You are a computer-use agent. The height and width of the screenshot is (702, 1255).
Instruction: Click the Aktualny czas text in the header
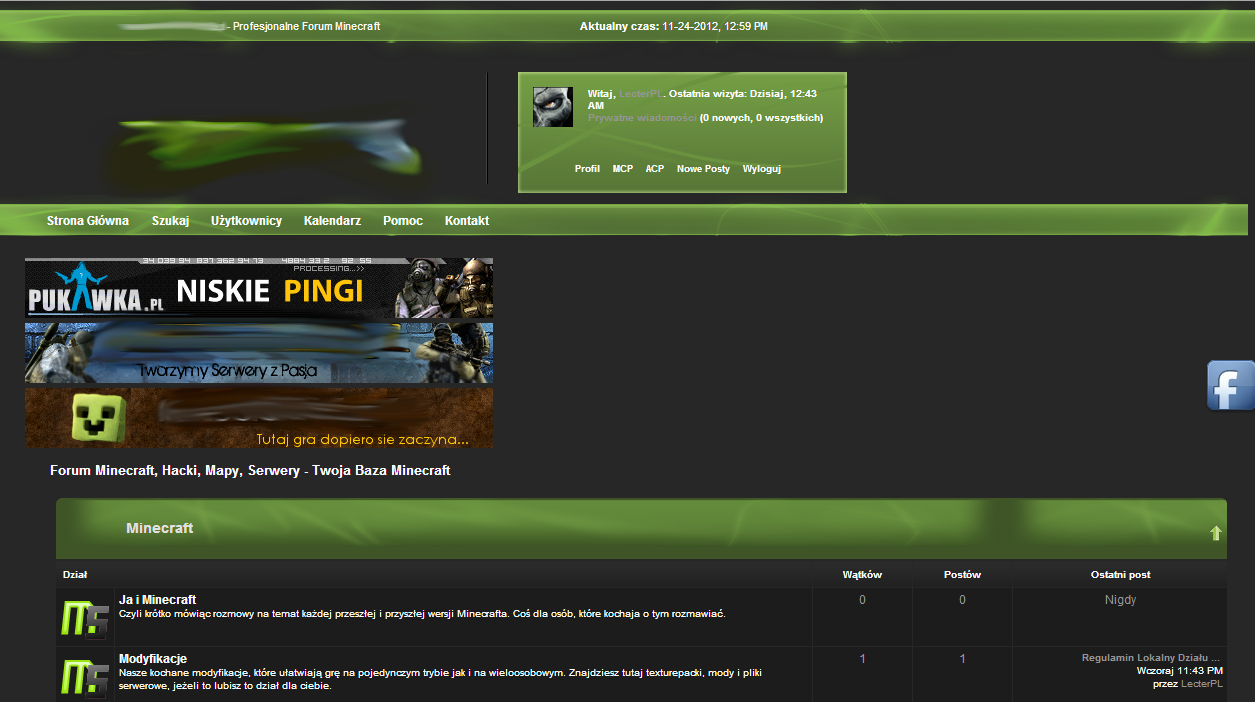coord(674,26)
